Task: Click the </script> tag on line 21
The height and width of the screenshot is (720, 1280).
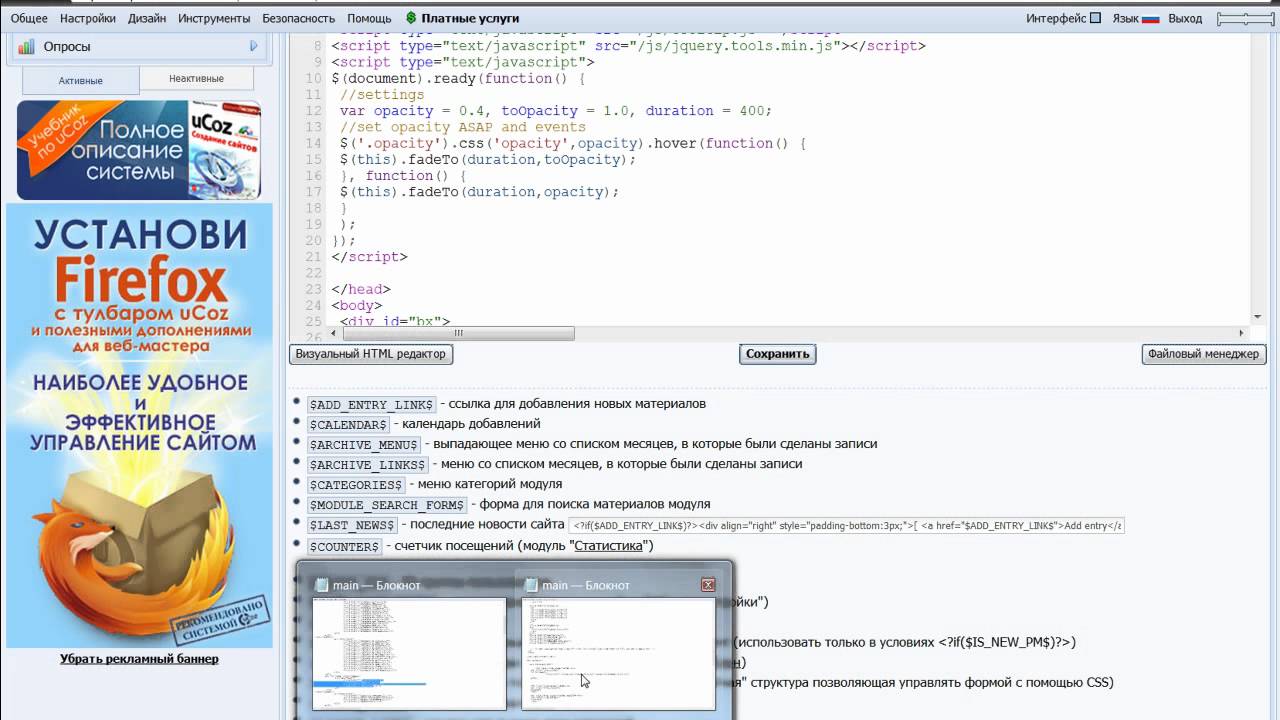Action: 370,257
